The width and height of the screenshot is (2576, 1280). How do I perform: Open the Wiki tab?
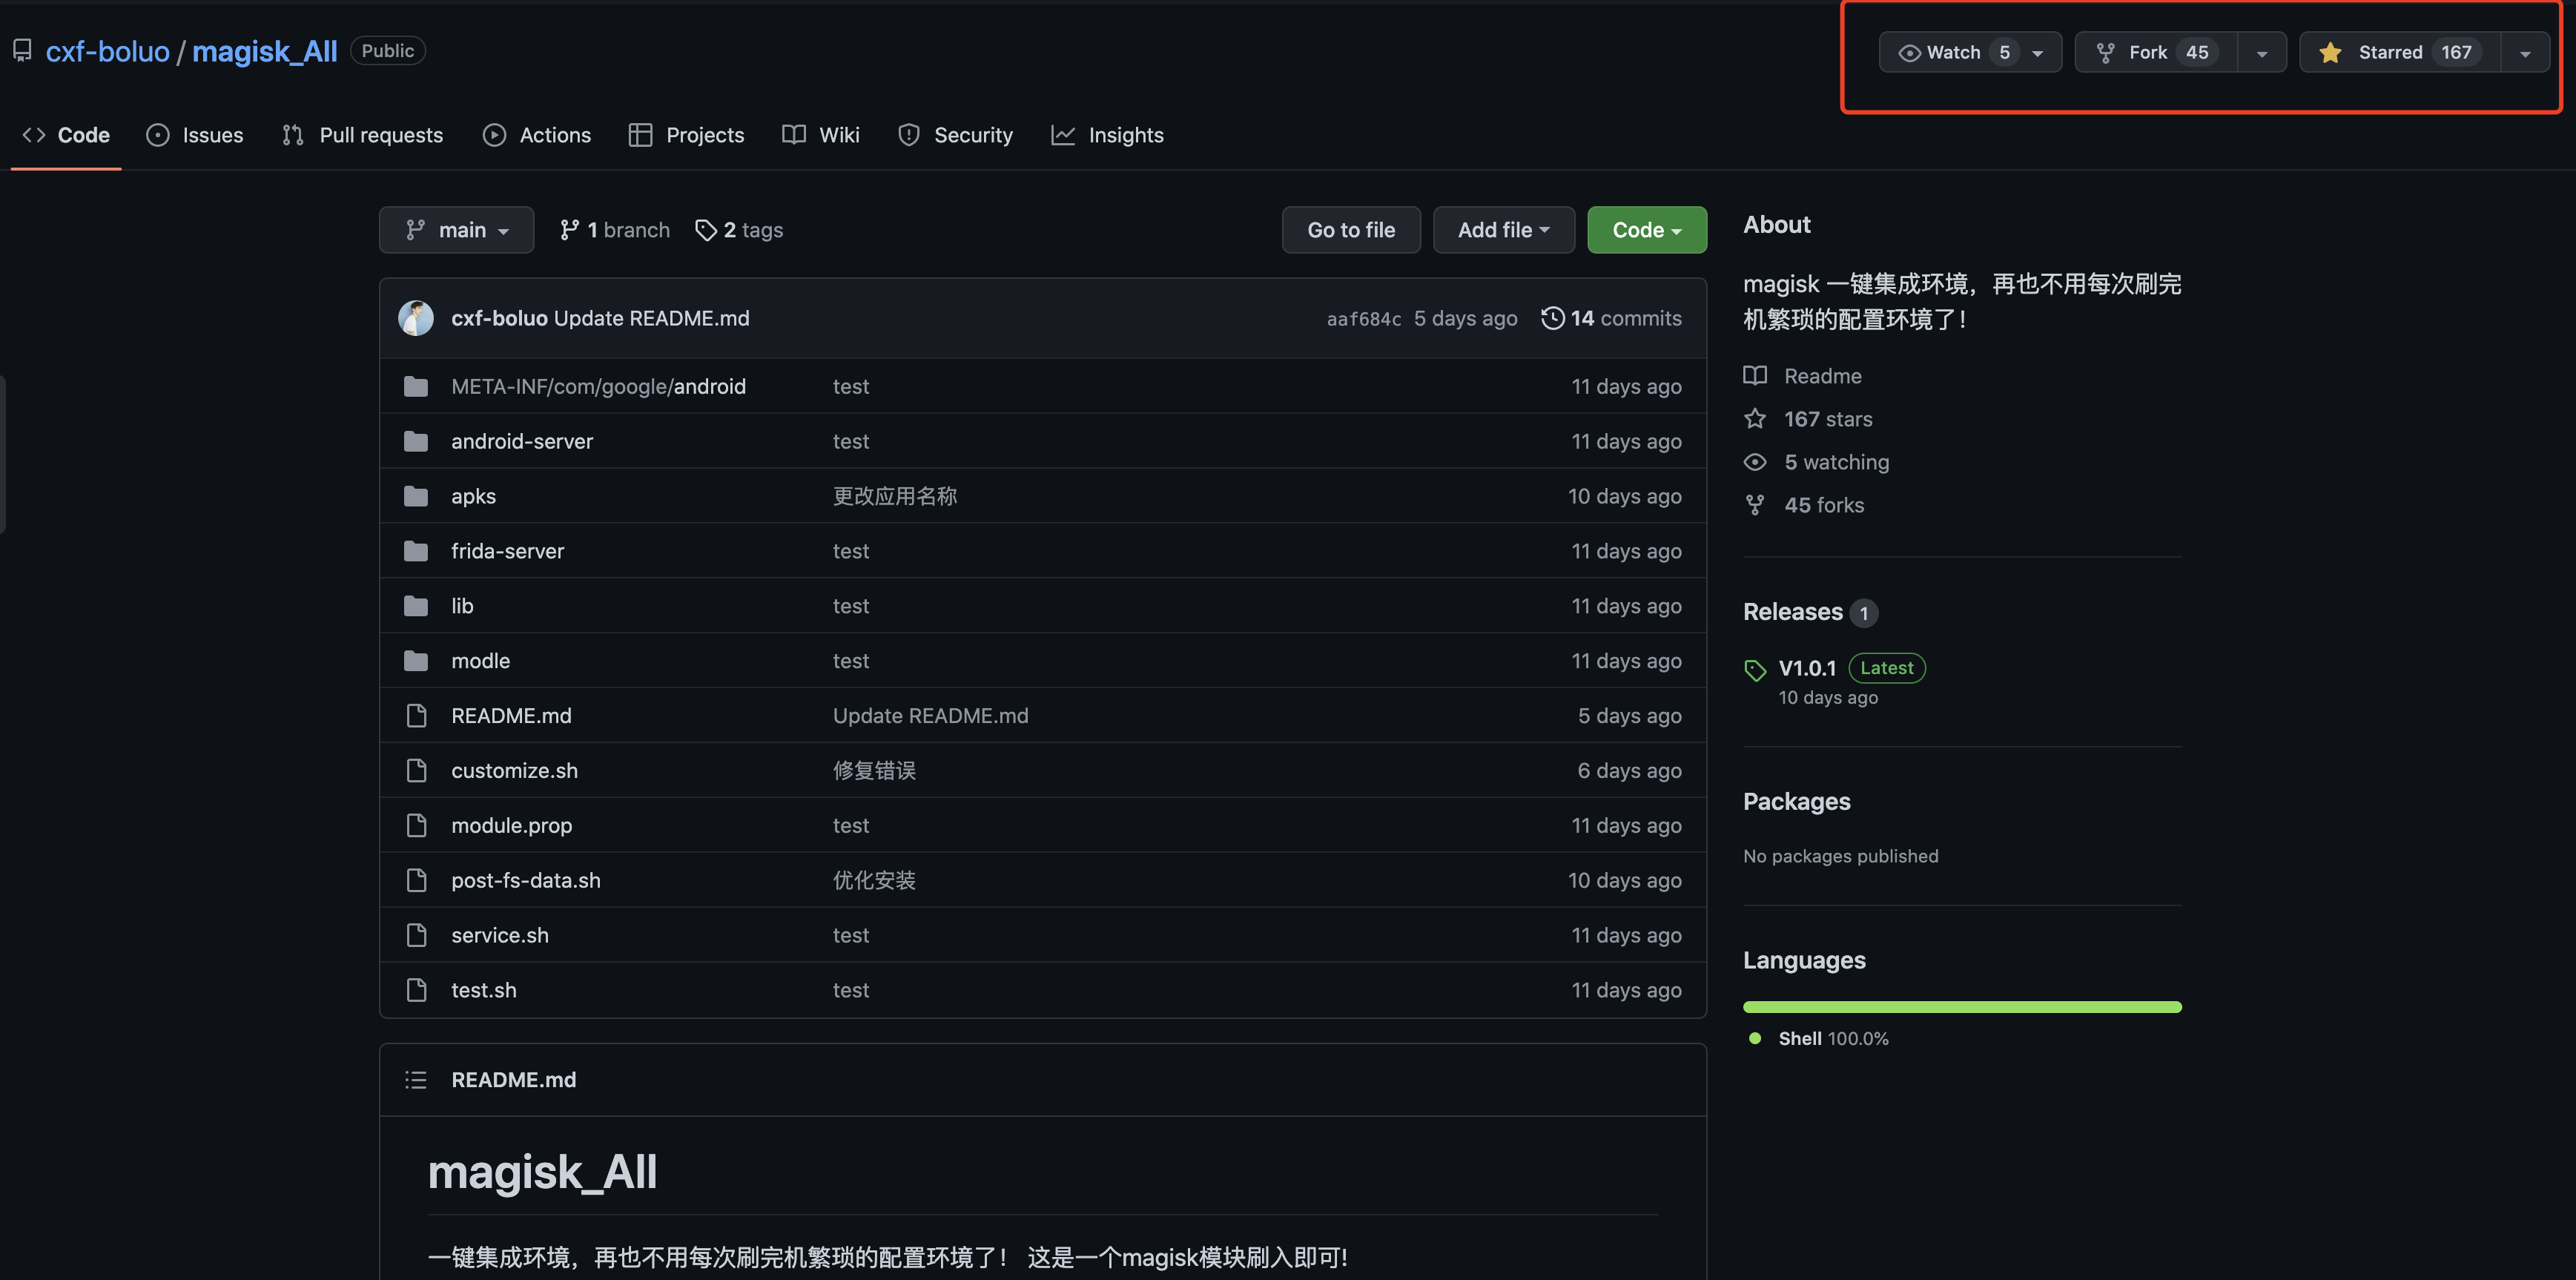821,135
